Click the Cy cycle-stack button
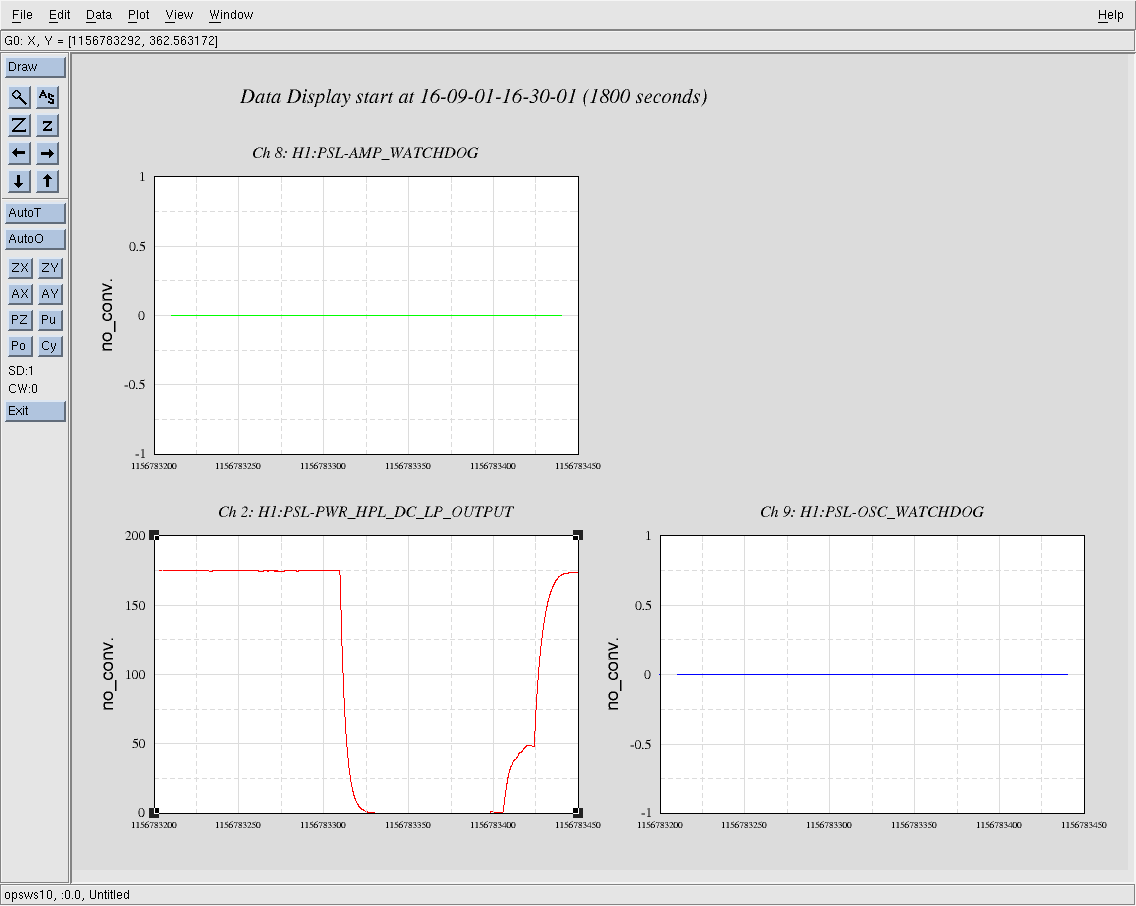The image size is (1136, 906). [x=50, y=346]
